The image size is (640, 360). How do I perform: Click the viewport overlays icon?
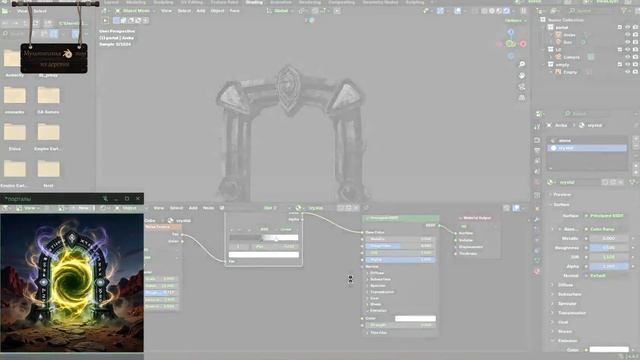coord(458,11)
